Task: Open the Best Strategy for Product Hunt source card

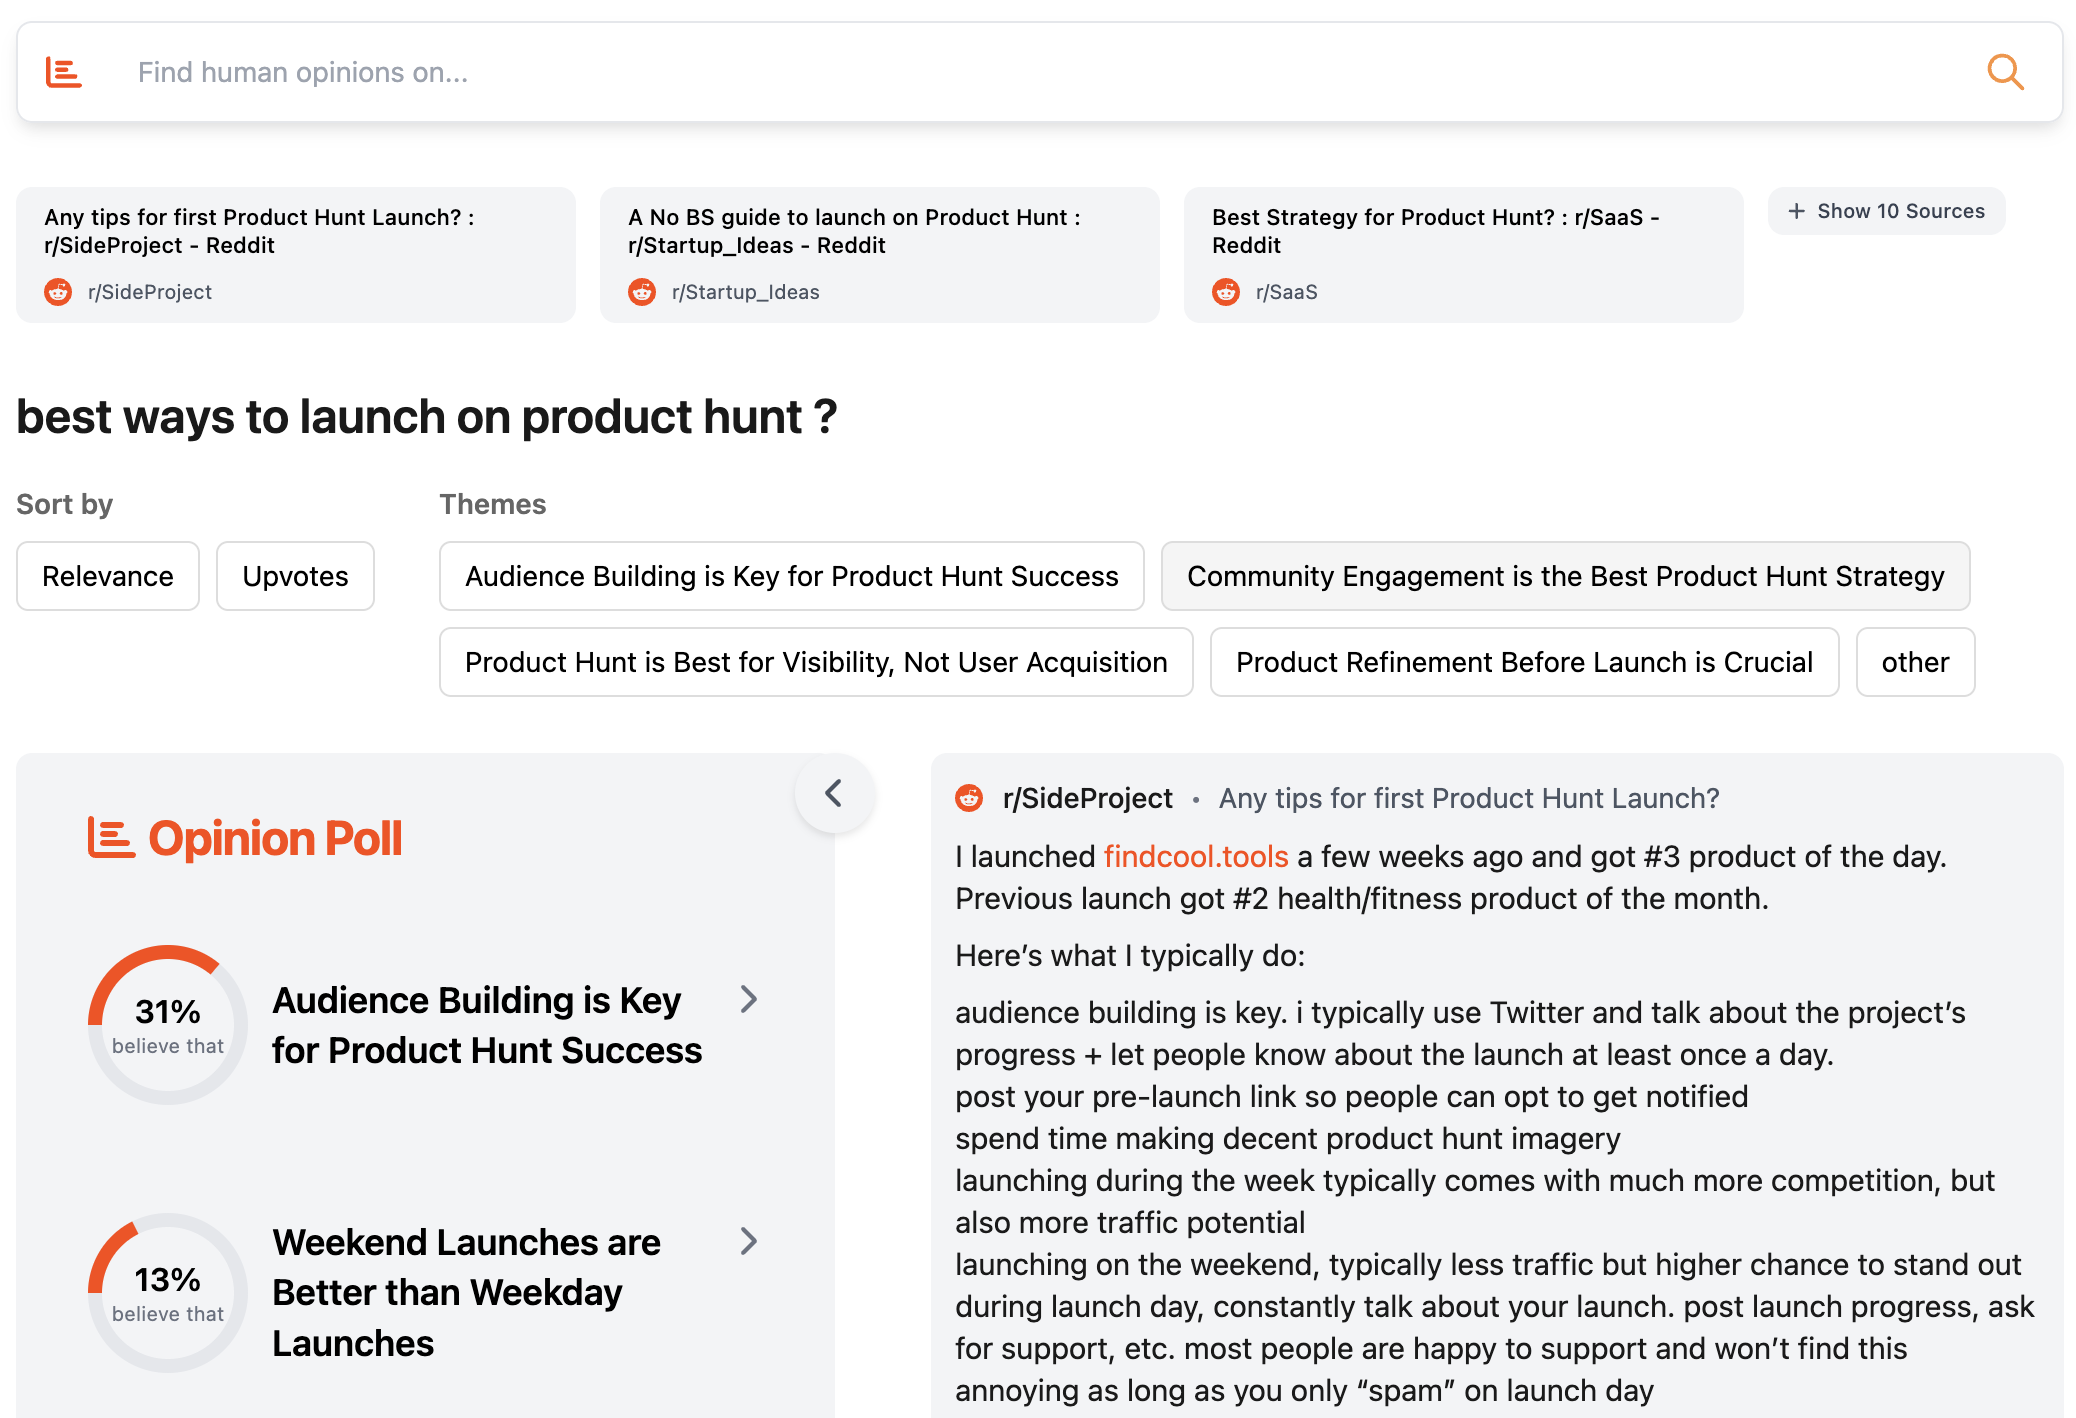Action: 1463,254
